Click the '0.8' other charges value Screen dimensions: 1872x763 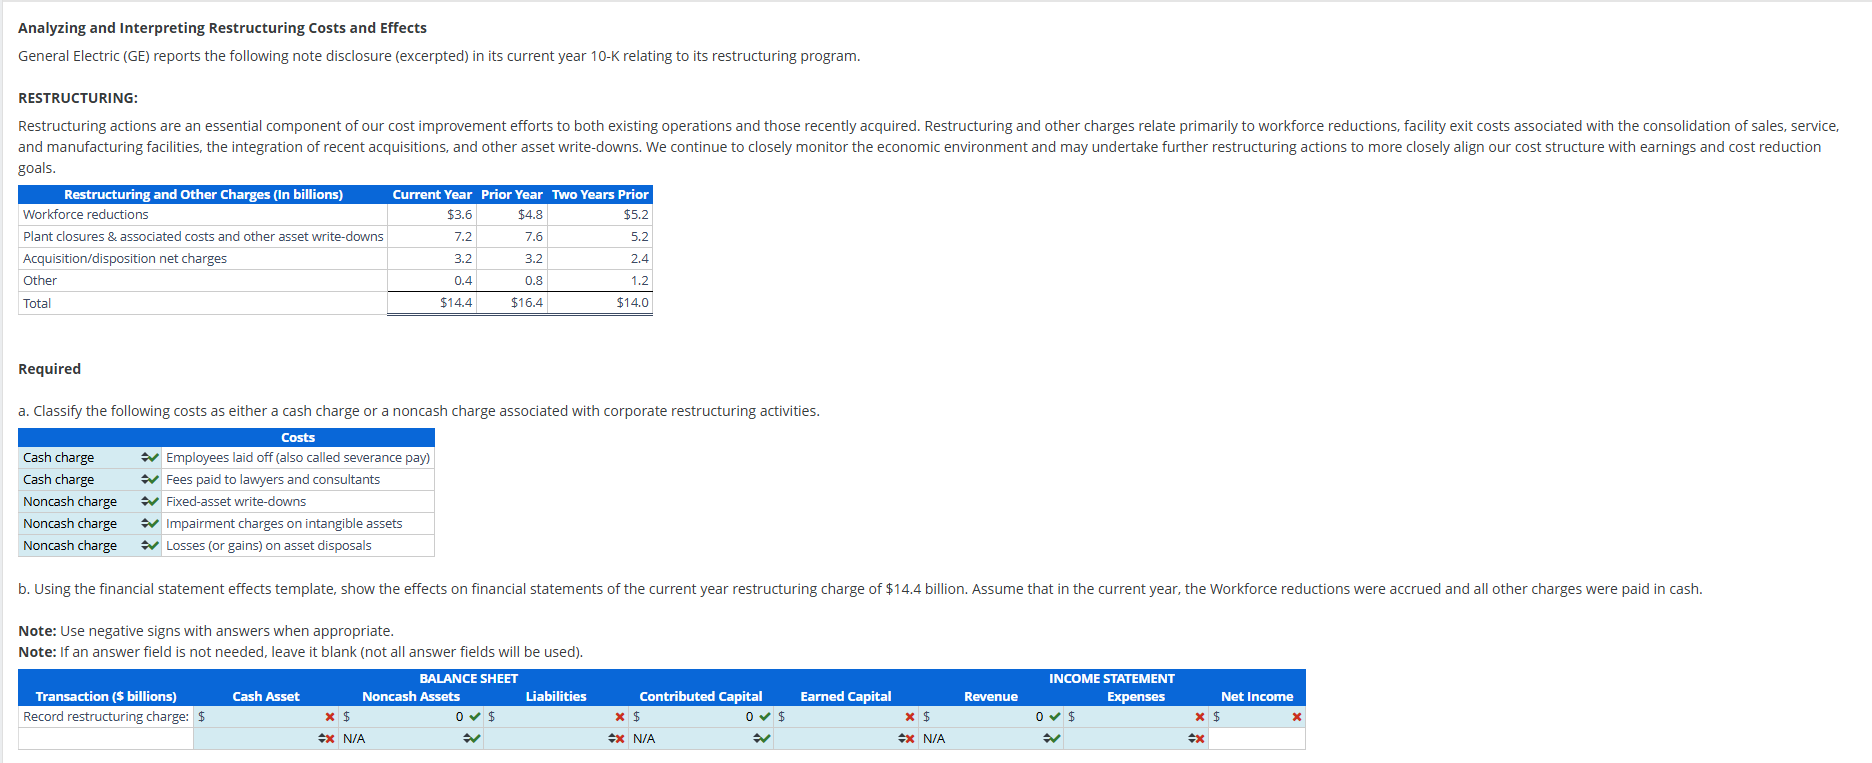[534, 280]
